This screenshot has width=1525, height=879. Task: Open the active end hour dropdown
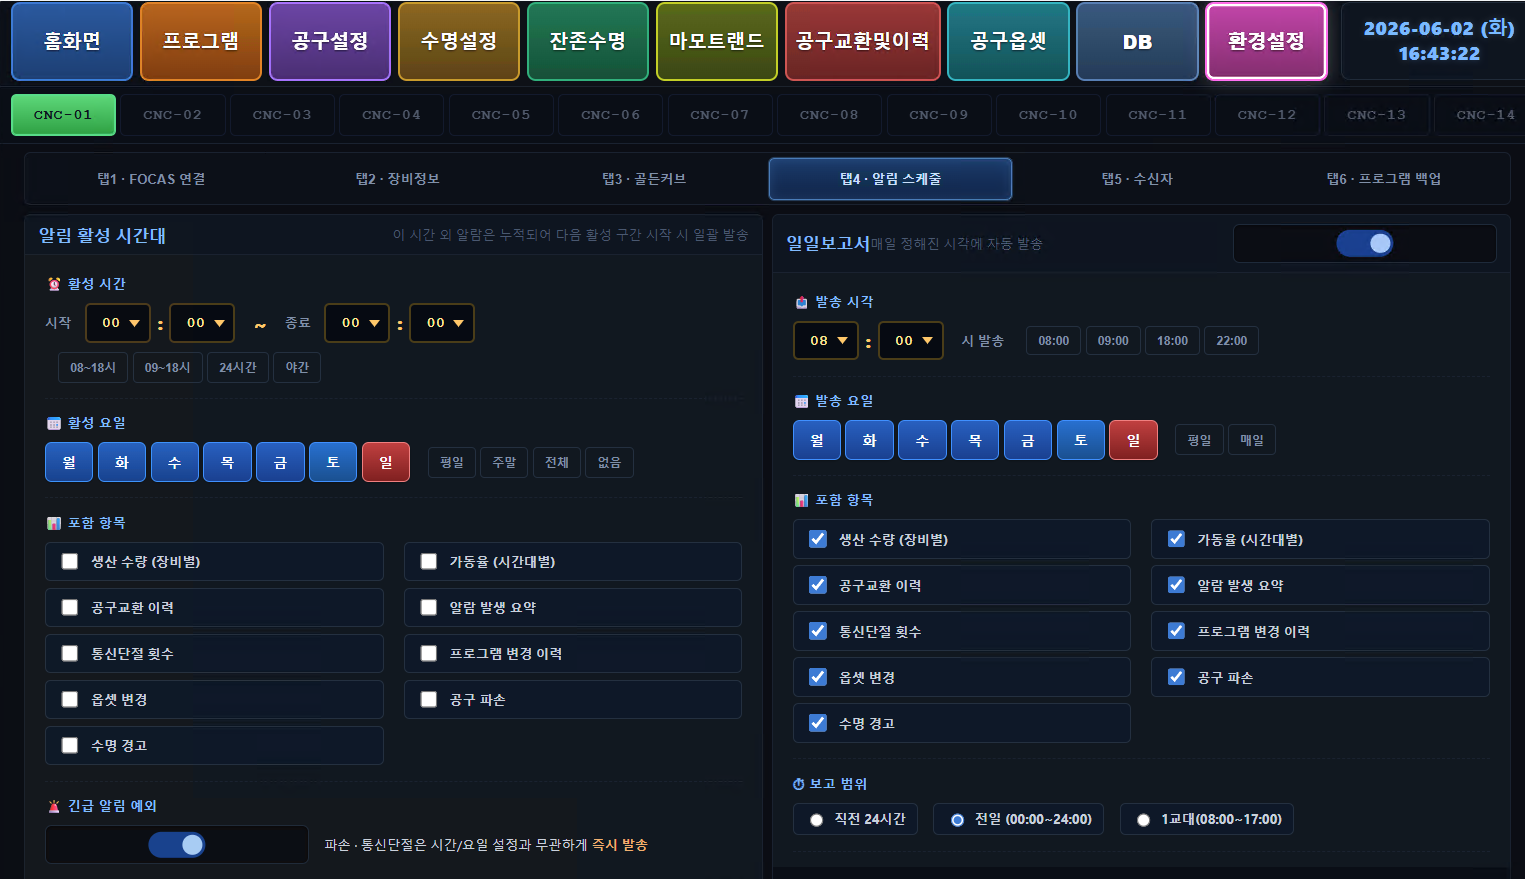point(357,323)
